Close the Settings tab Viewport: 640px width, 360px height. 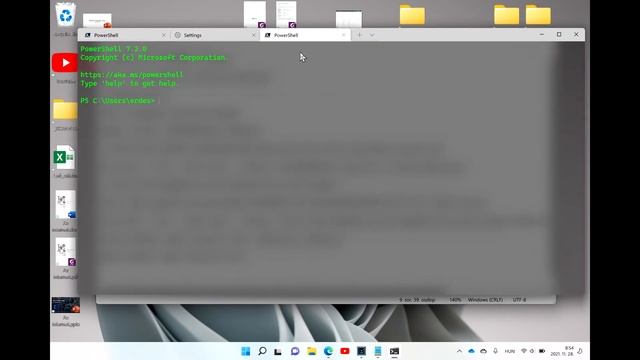click(x=253, y=35)
